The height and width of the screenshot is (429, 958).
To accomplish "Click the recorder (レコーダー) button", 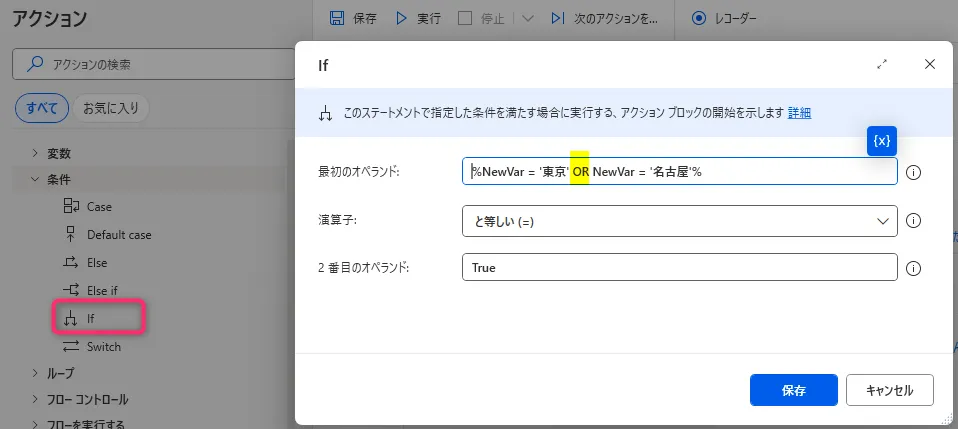I will pyautogui.click(x=725, y=18).
